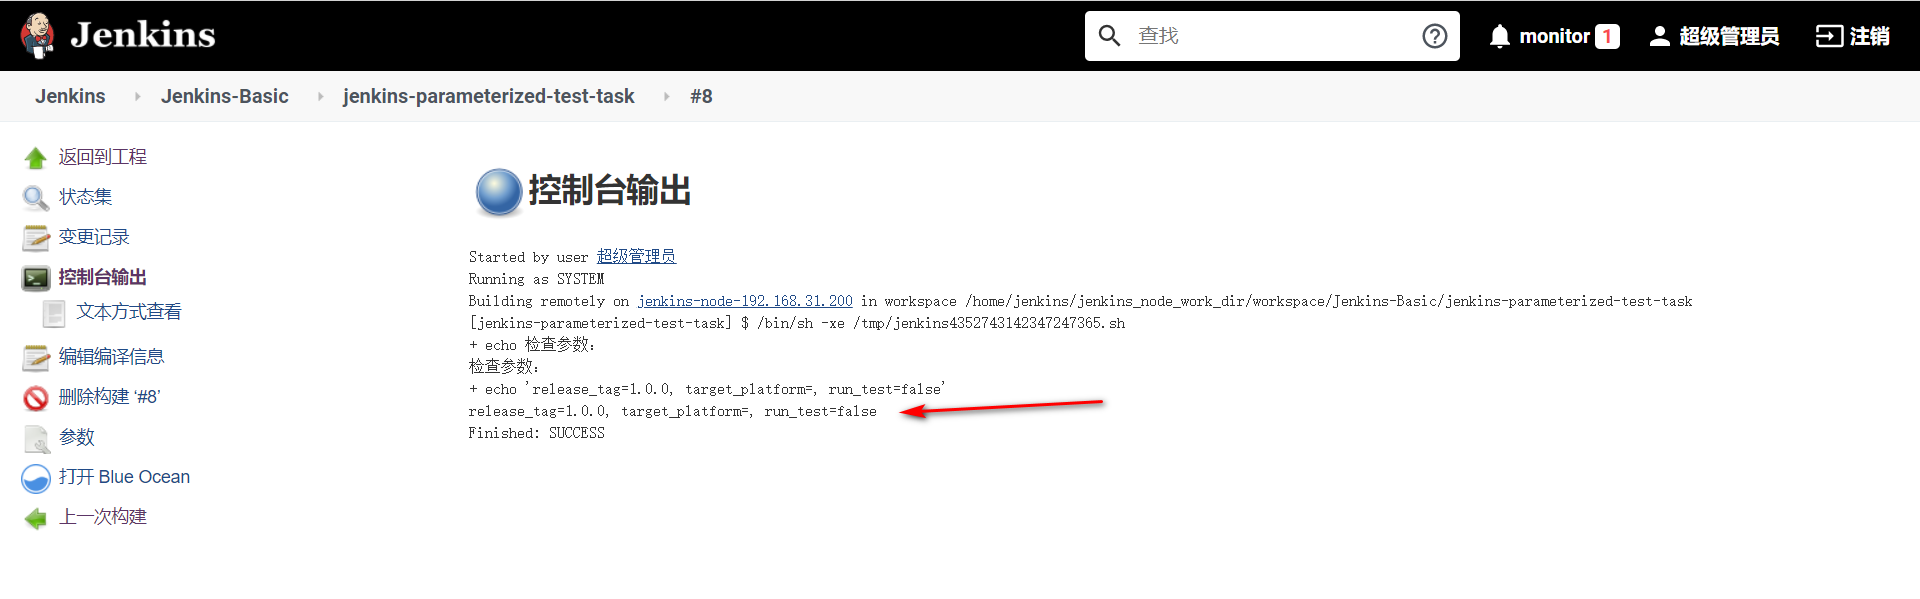Open 上一次构建 previous build link
This screenshot has width=1920, height=599.
point(103,517)
